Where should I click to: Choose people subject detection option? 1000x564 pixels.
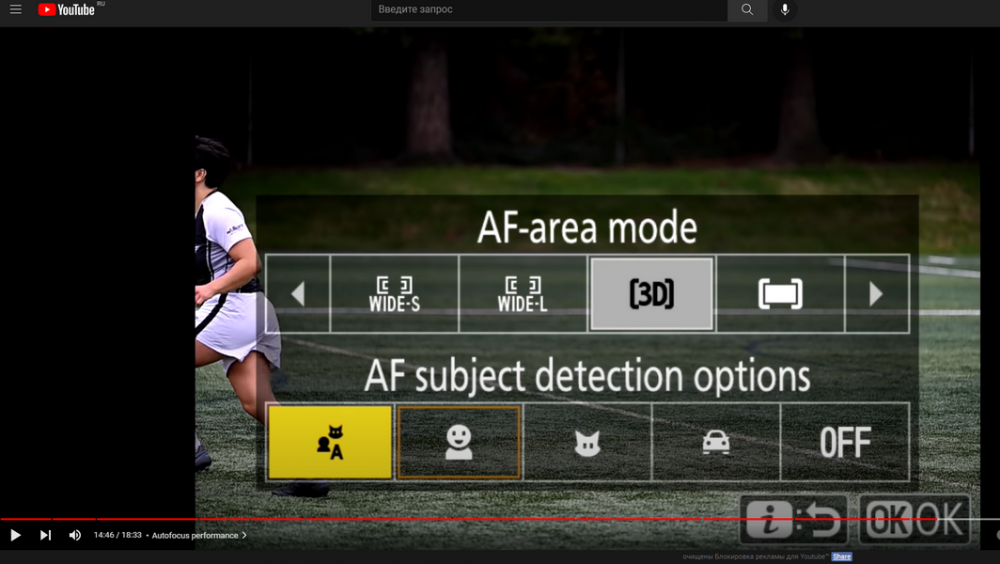click(x=459, y=442)
